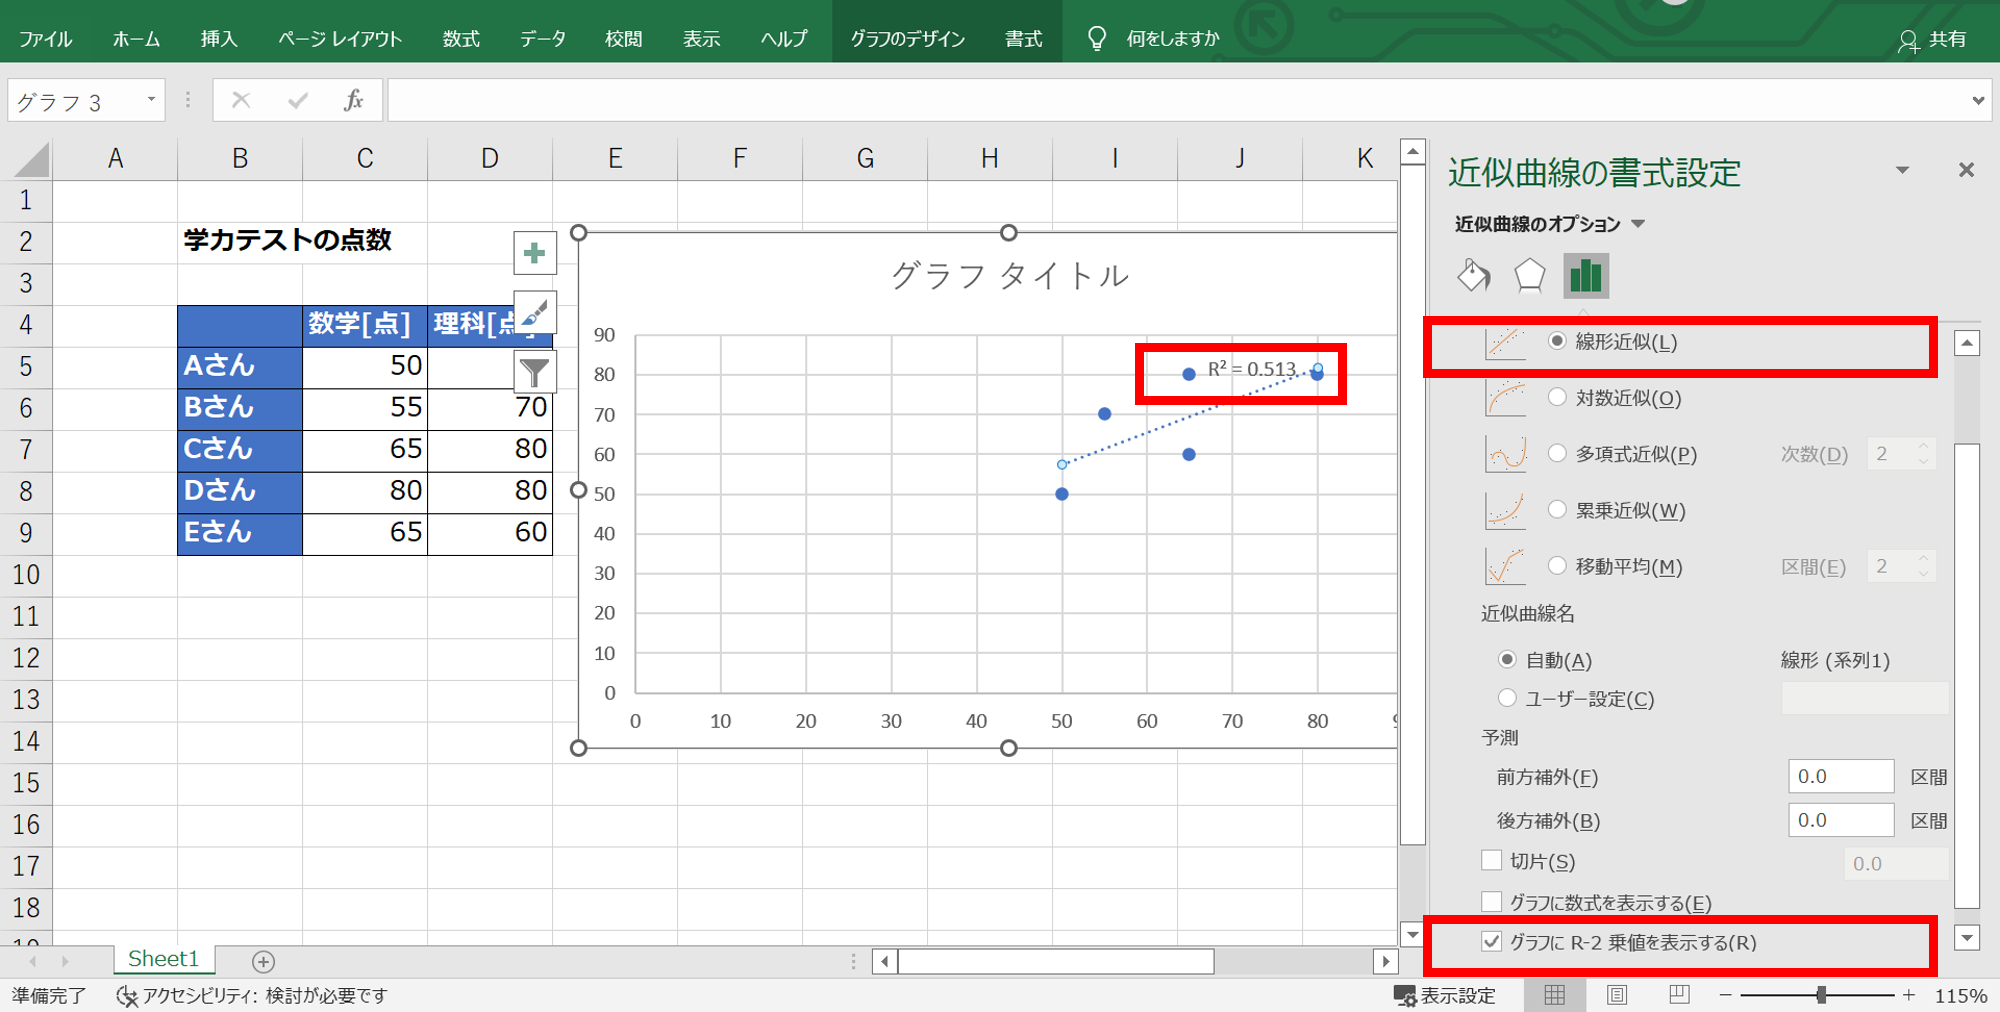The image size is (2000, 1012).
Task: Select the Sheet1 tab
Action: pos(163,959)
